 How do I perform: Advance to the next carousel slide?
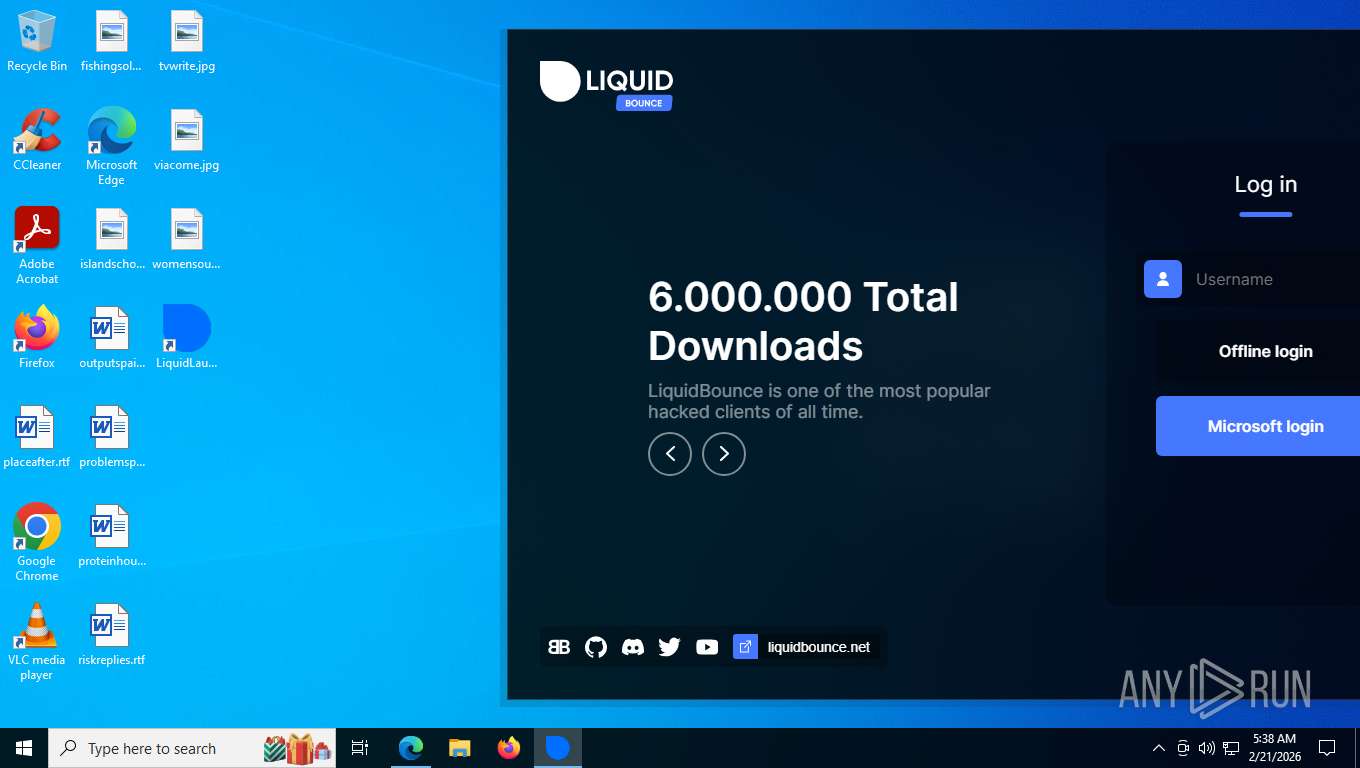pyautogui.click(x=724, y=454)
